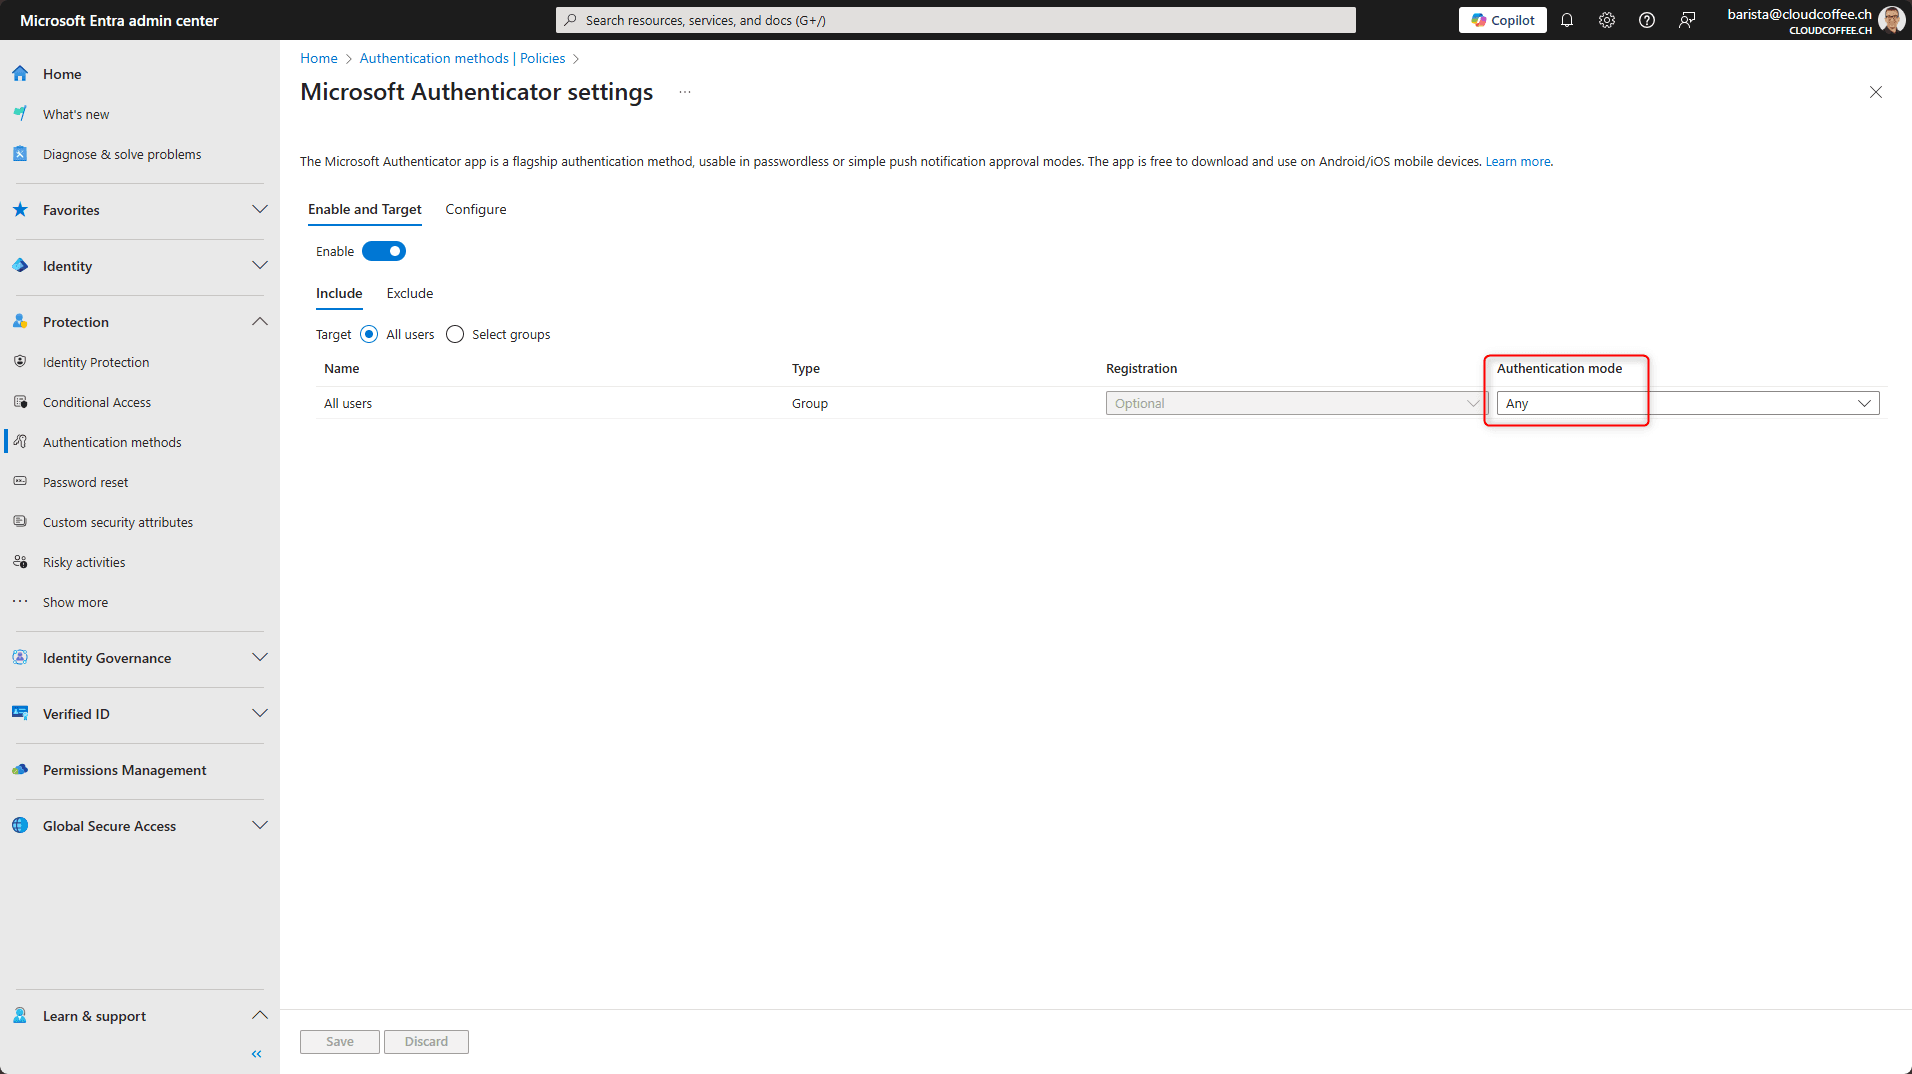The width and height of the screenshot is (1912, 1074).
Task: Click the Diagnose & solve problems icon
Action: [x=20, y=154]
